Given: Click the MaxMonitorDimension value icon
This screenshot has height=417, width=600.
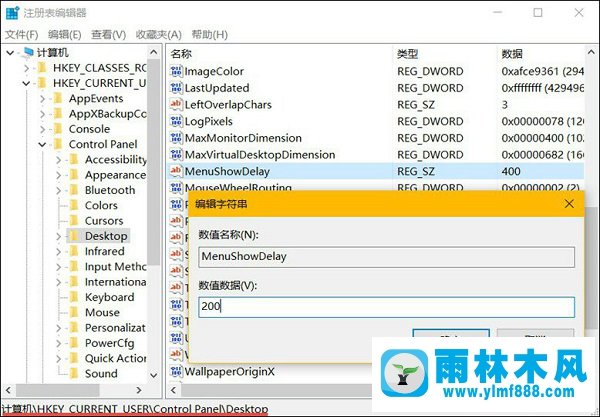Looking at the screenshot, I should coord(176,138).
